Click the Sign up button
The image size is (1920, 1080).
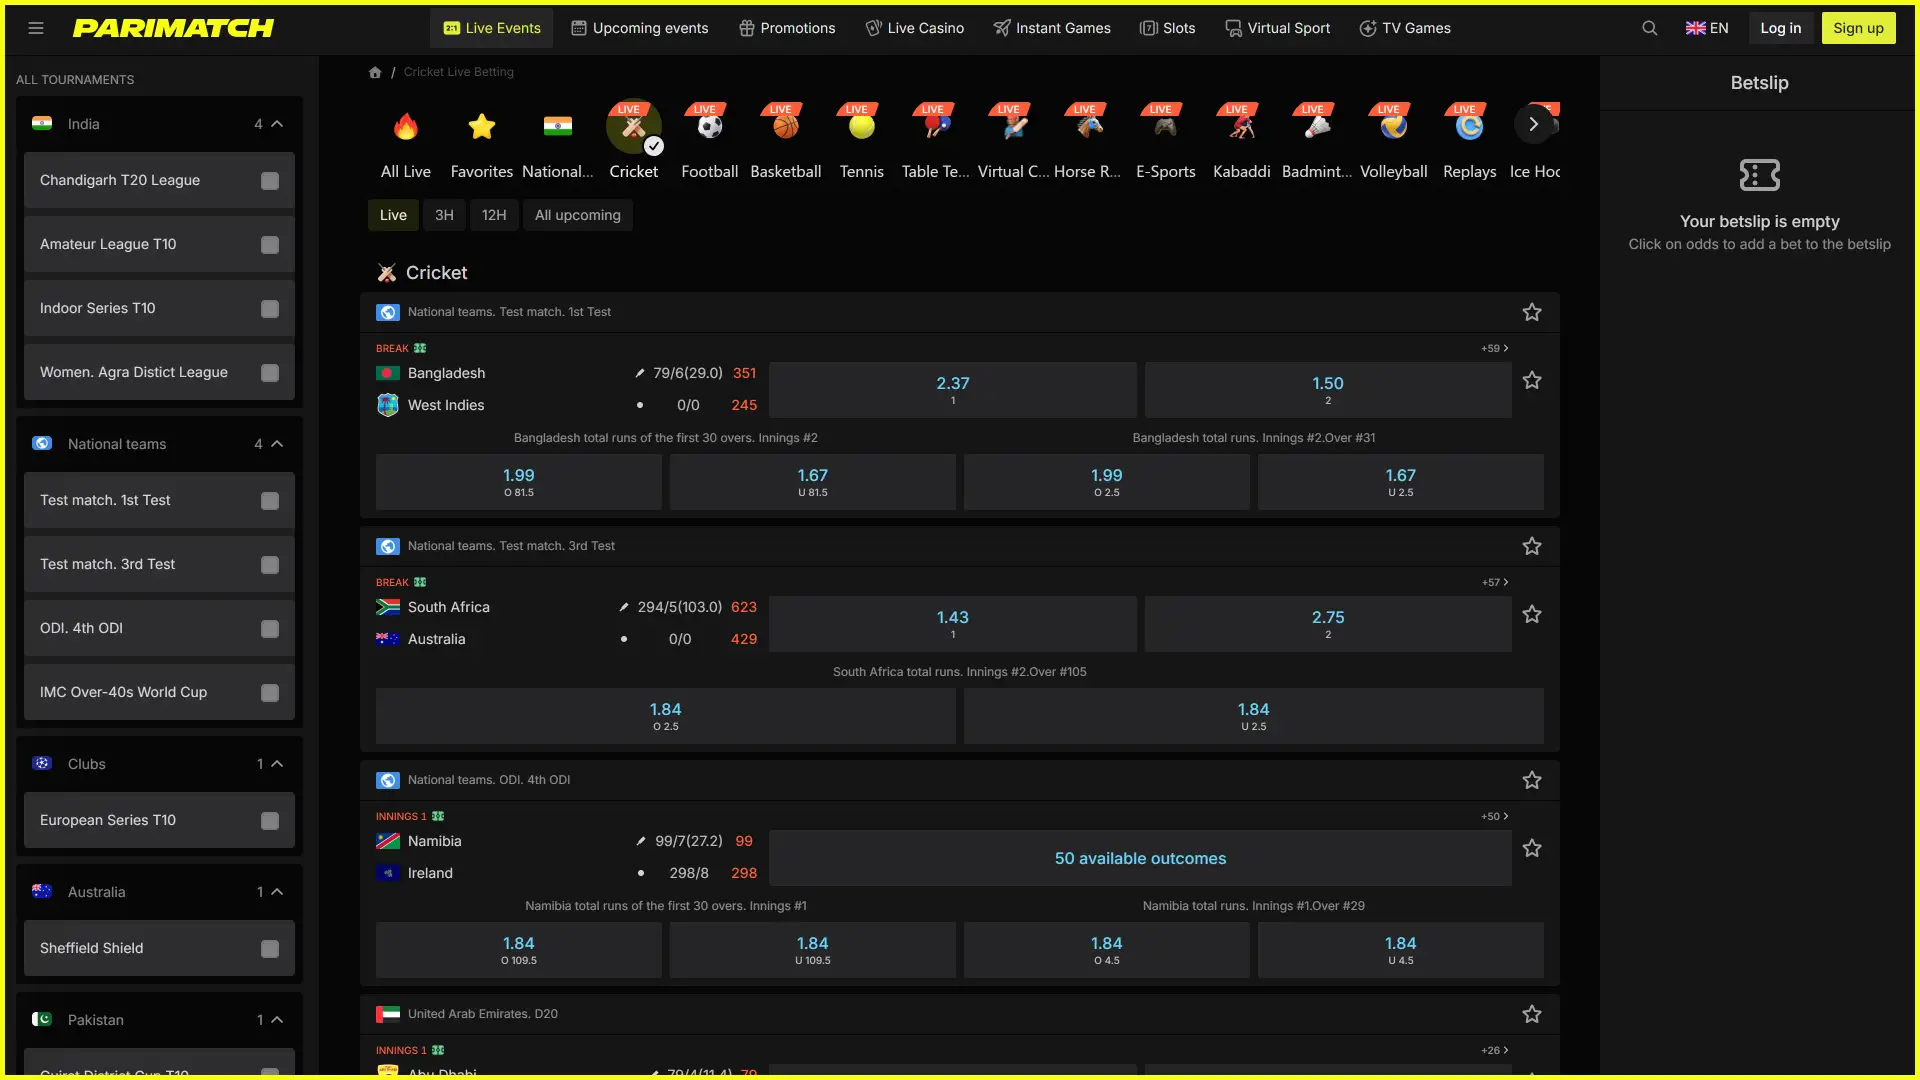pos(1858,28)
